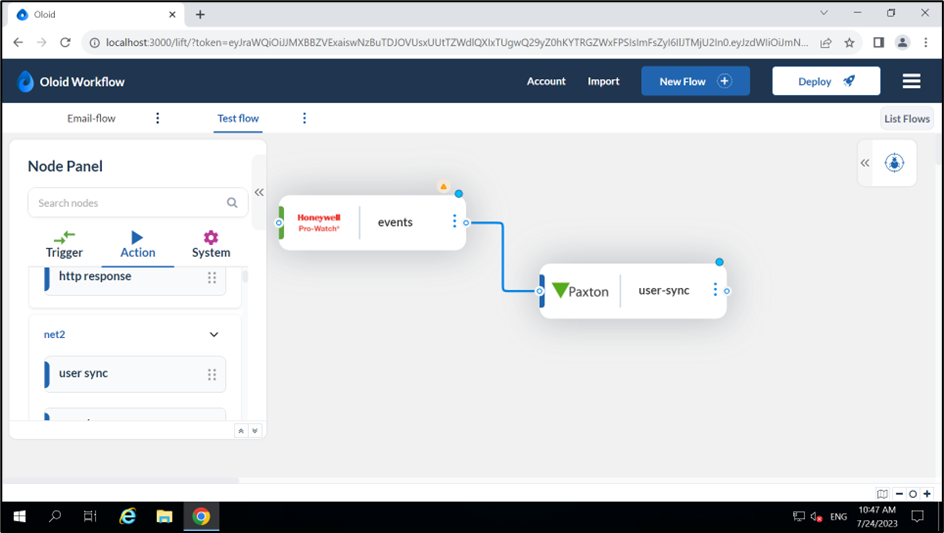Screen dimensions: 944x533
Task: Open Chrome profile icon
Action: (x=902, y=42)
